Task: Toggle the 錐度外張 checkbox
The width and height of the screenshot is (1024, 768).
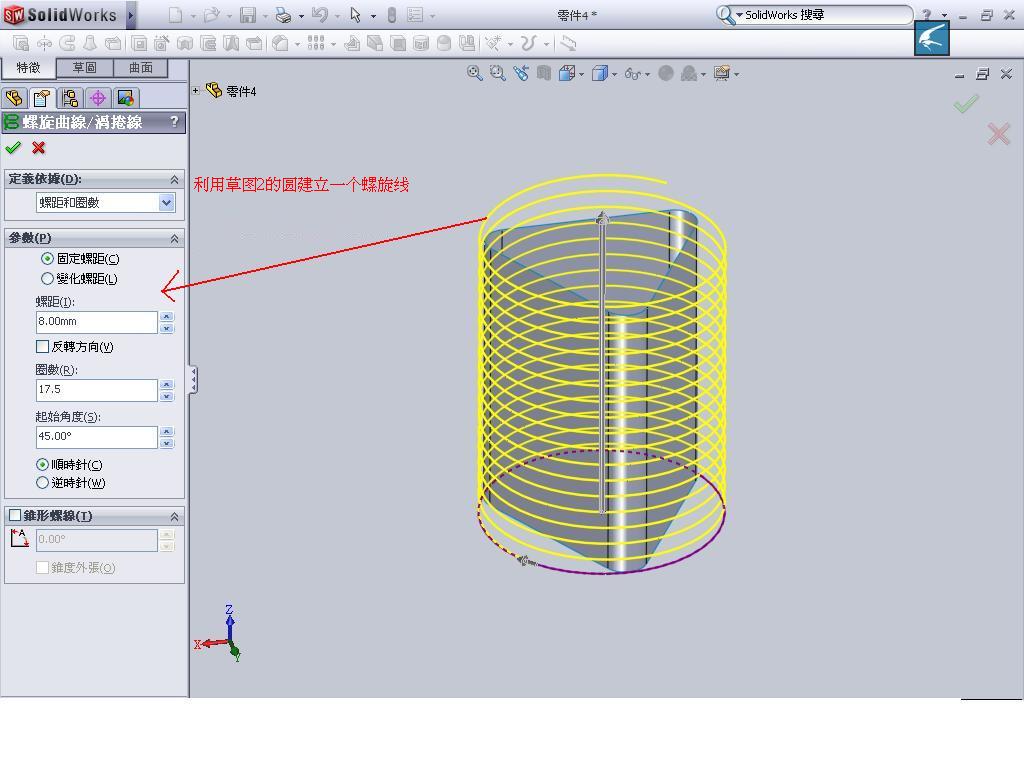Action: [42, 567]
